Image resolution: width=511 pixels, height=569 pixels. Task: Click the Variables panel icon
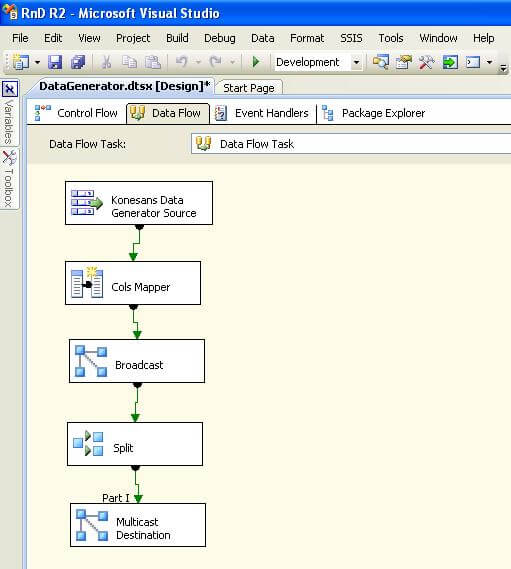tap(10, 89)
